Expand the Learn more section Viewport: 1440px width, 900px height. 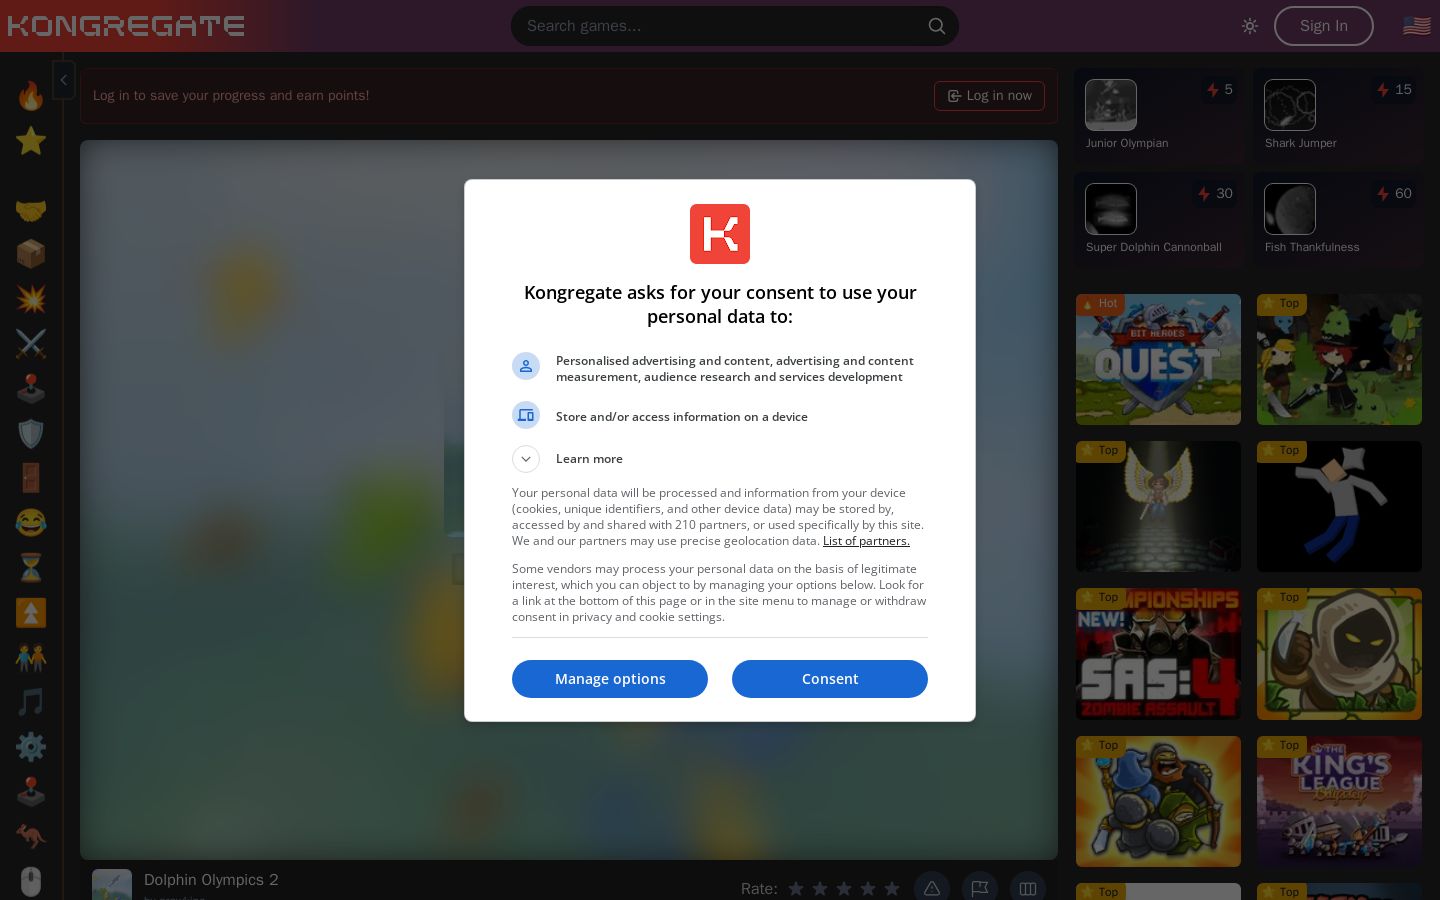(x=526, y=459)
